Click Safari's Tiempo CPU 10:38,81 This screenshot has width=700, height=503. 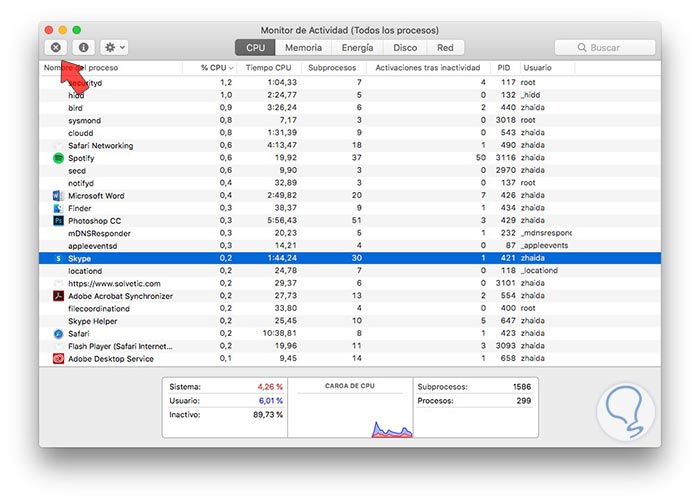pyautogui.click(x=279, y=333)
